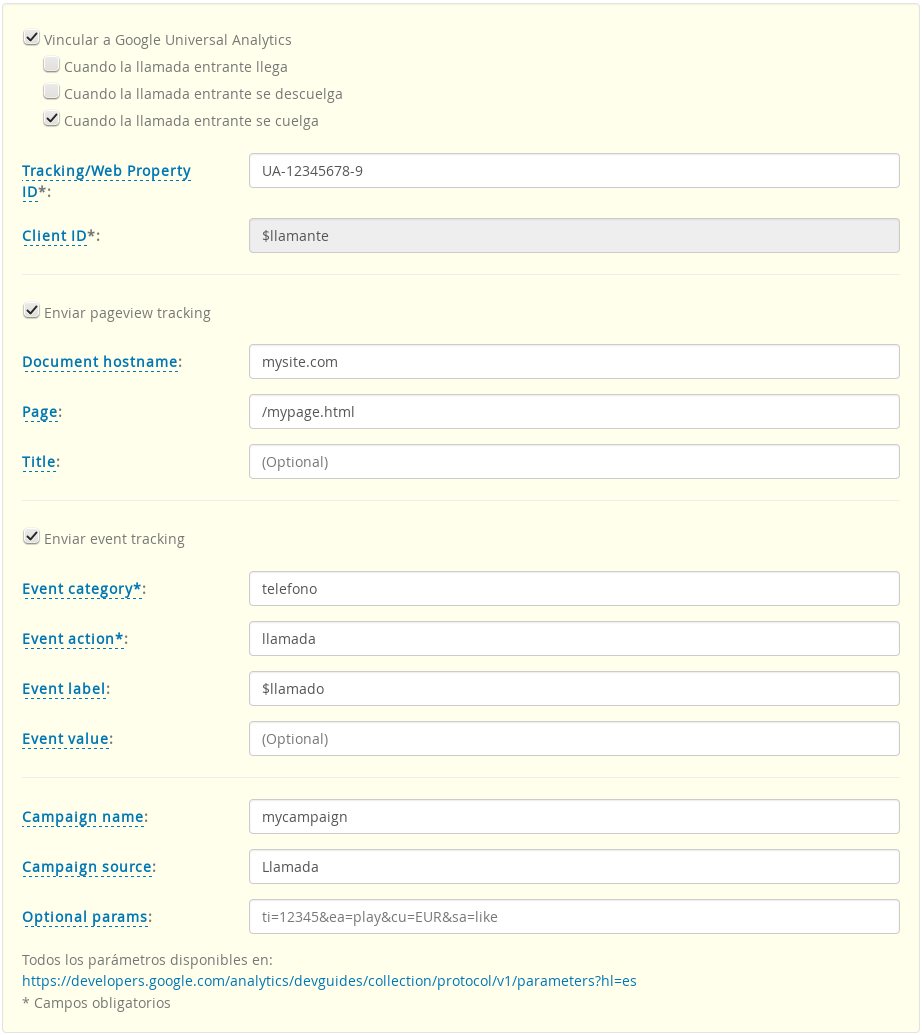The height and width of the screenshot is (1035, 922).
Task: Untick 'Cuando la llamada entrante se cuelga'
Action: 52,120
